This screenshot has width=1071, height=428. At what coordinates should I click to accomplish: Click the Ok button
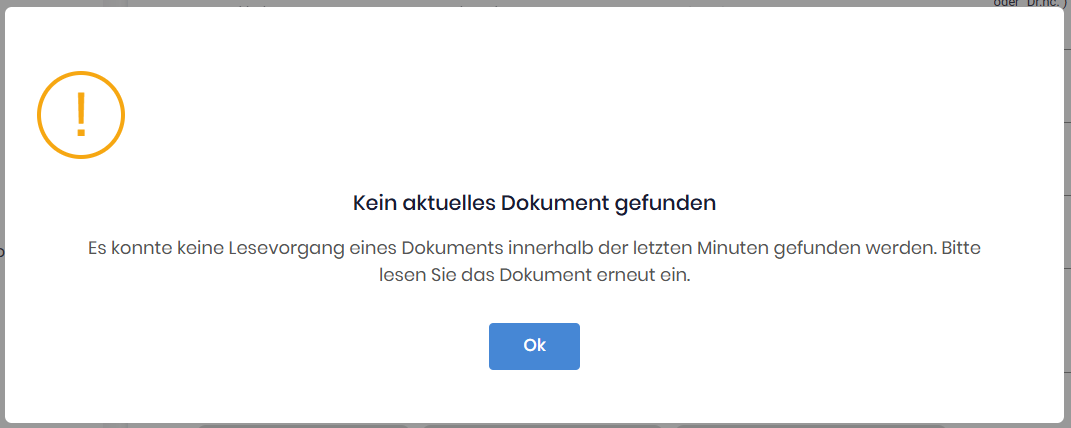534,346
